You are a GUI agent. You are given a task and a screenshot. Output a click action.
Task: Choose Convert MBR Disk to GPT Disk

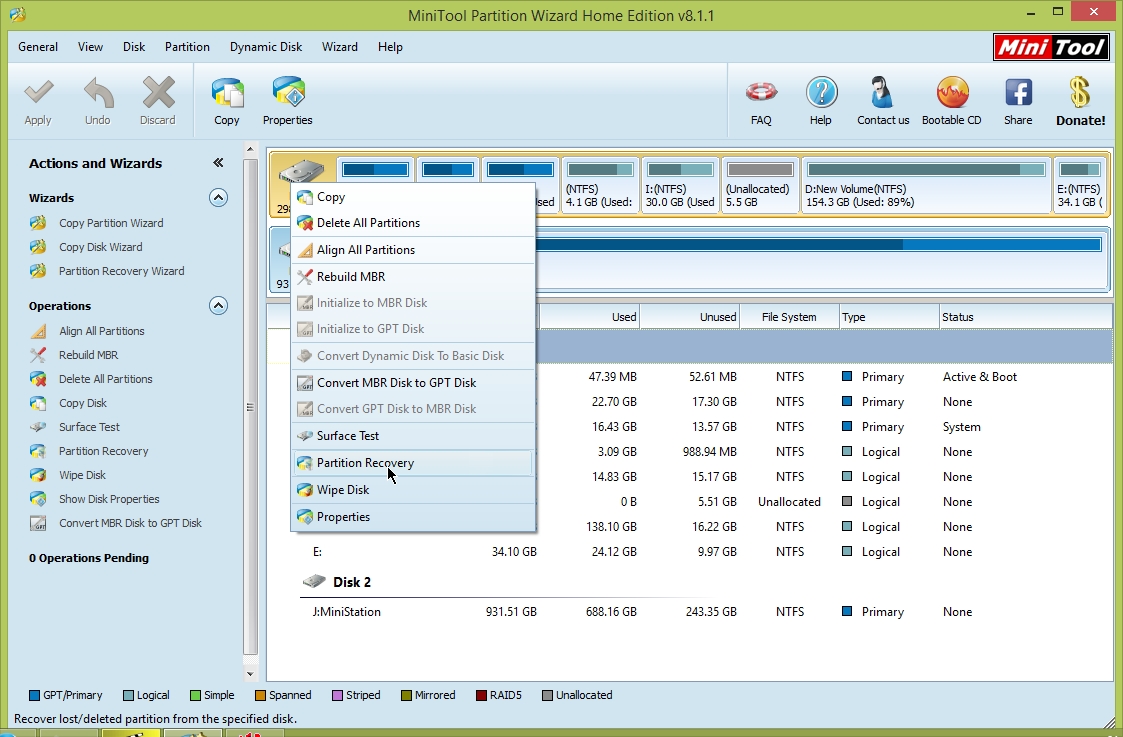(x=396, y=383)
